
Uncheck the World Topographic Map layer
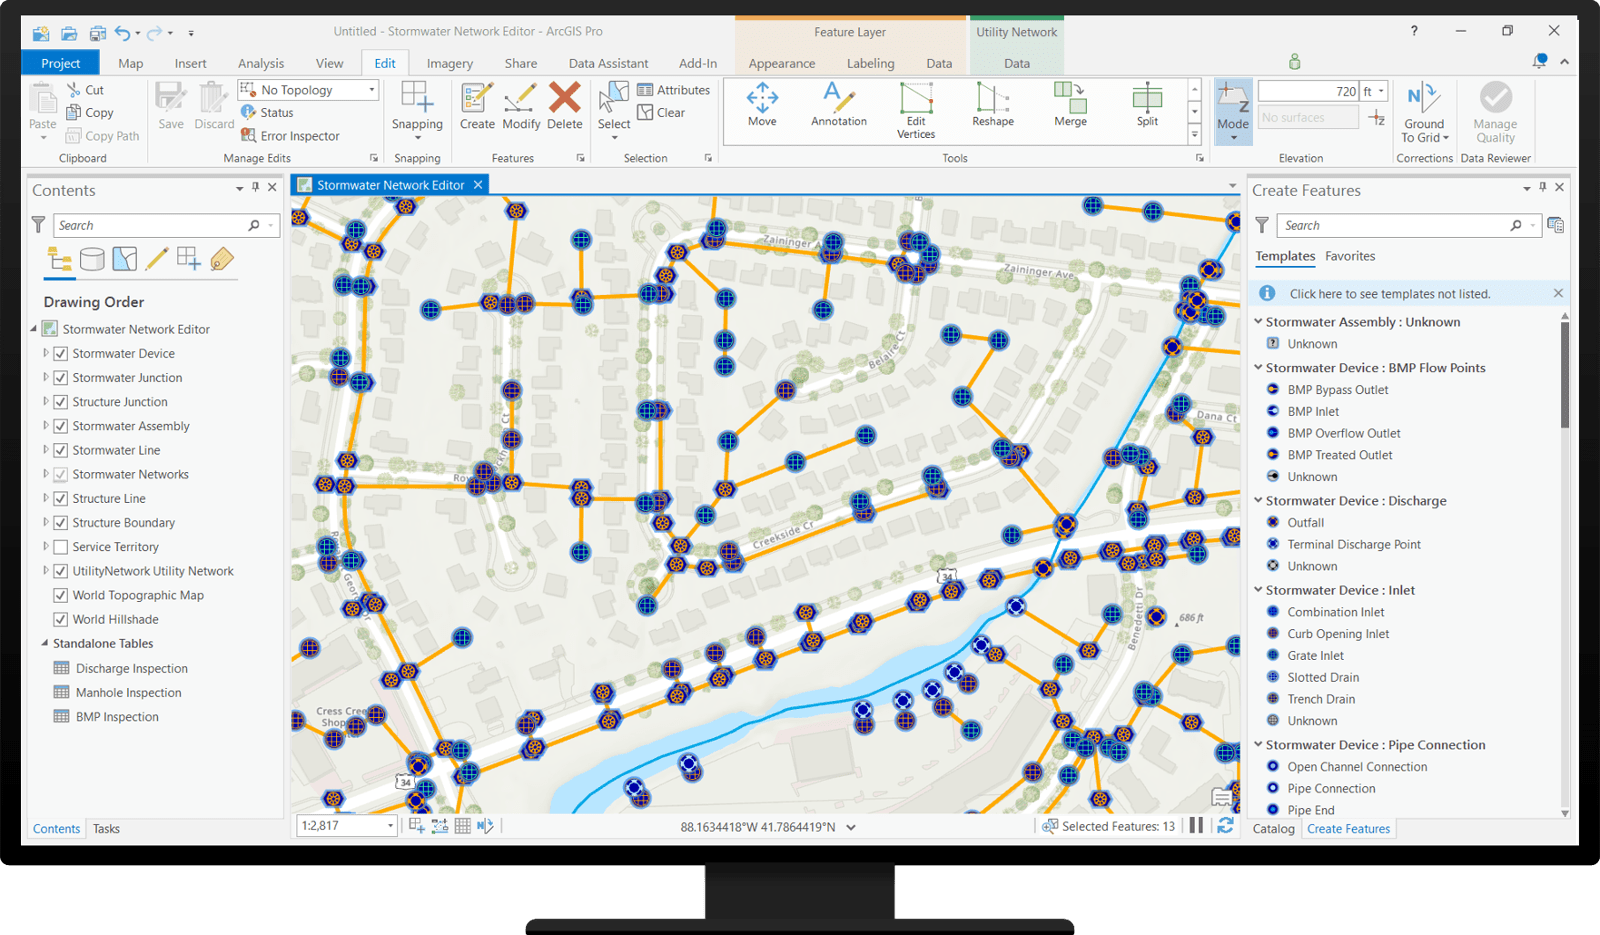62,595
